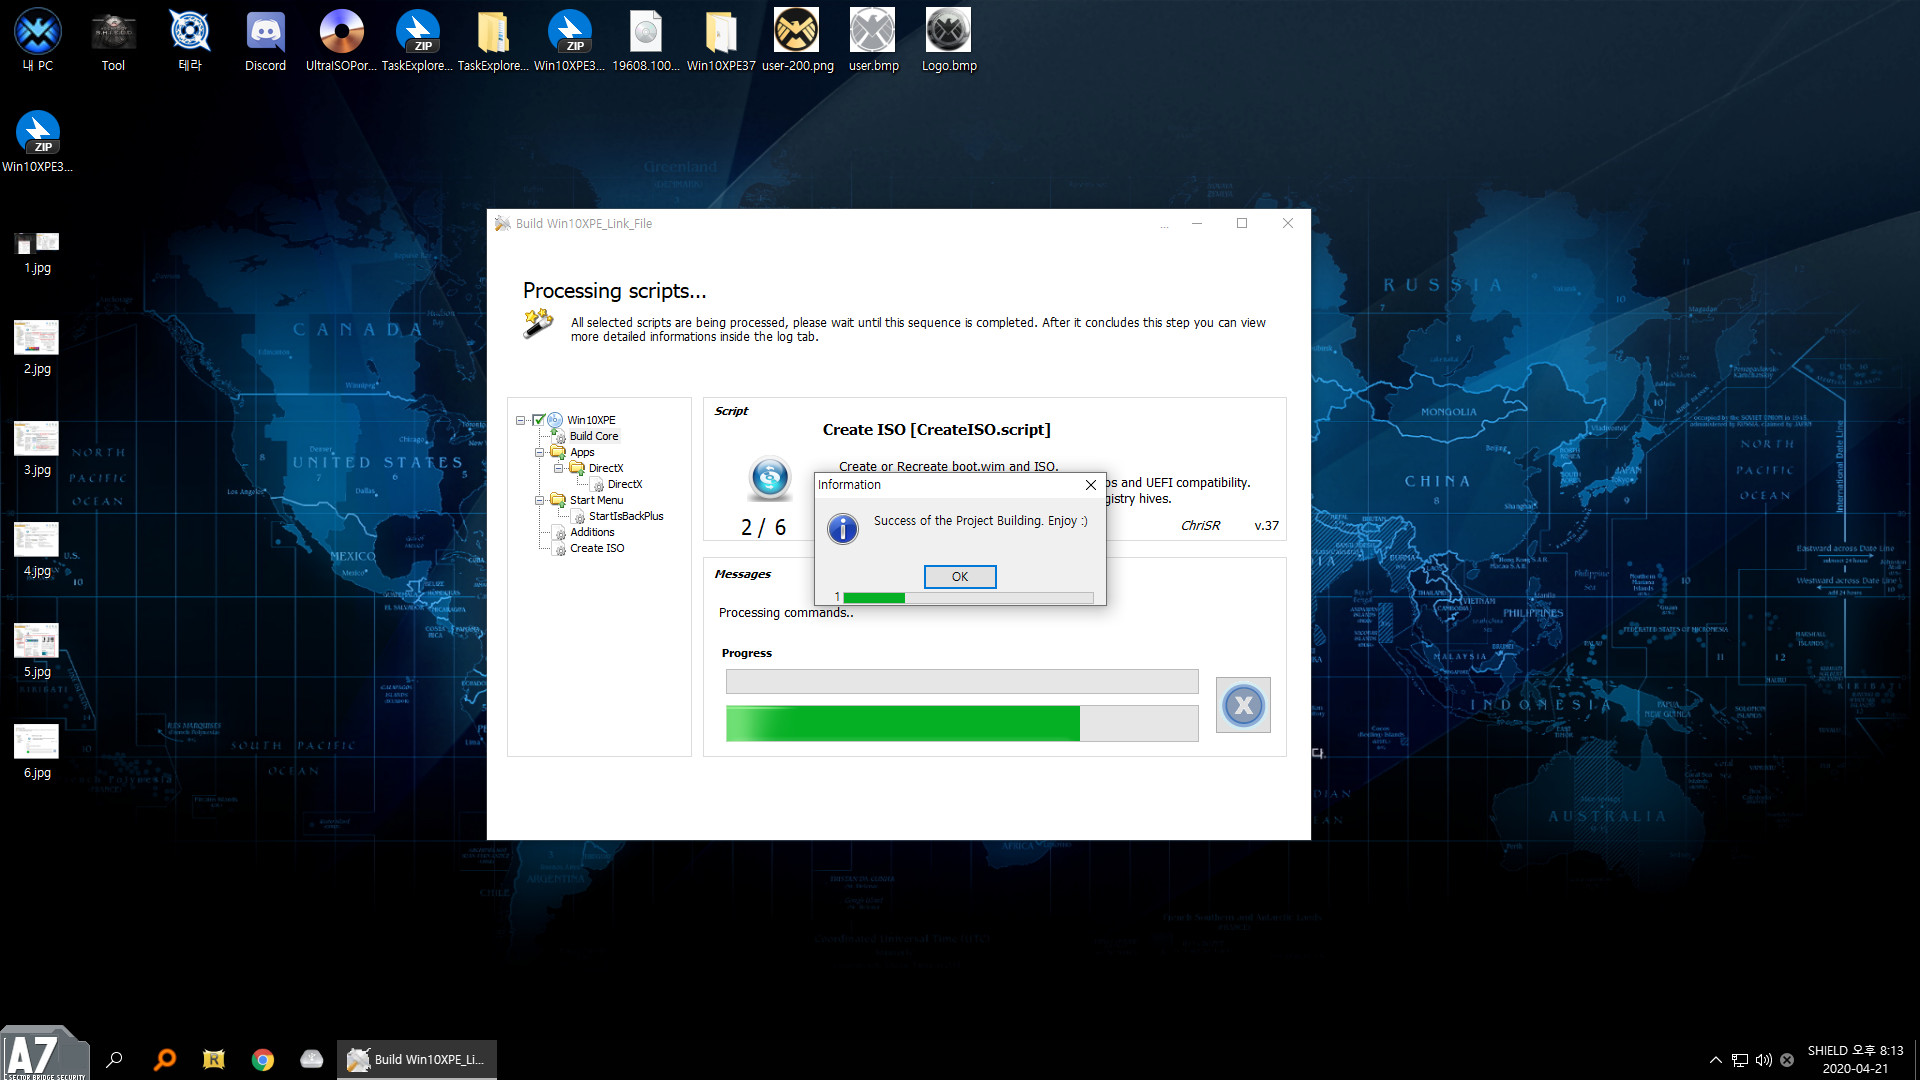Click the '2 / 6' script counter
Screen dimensions: 1920x1080
[x=763, y=528]
